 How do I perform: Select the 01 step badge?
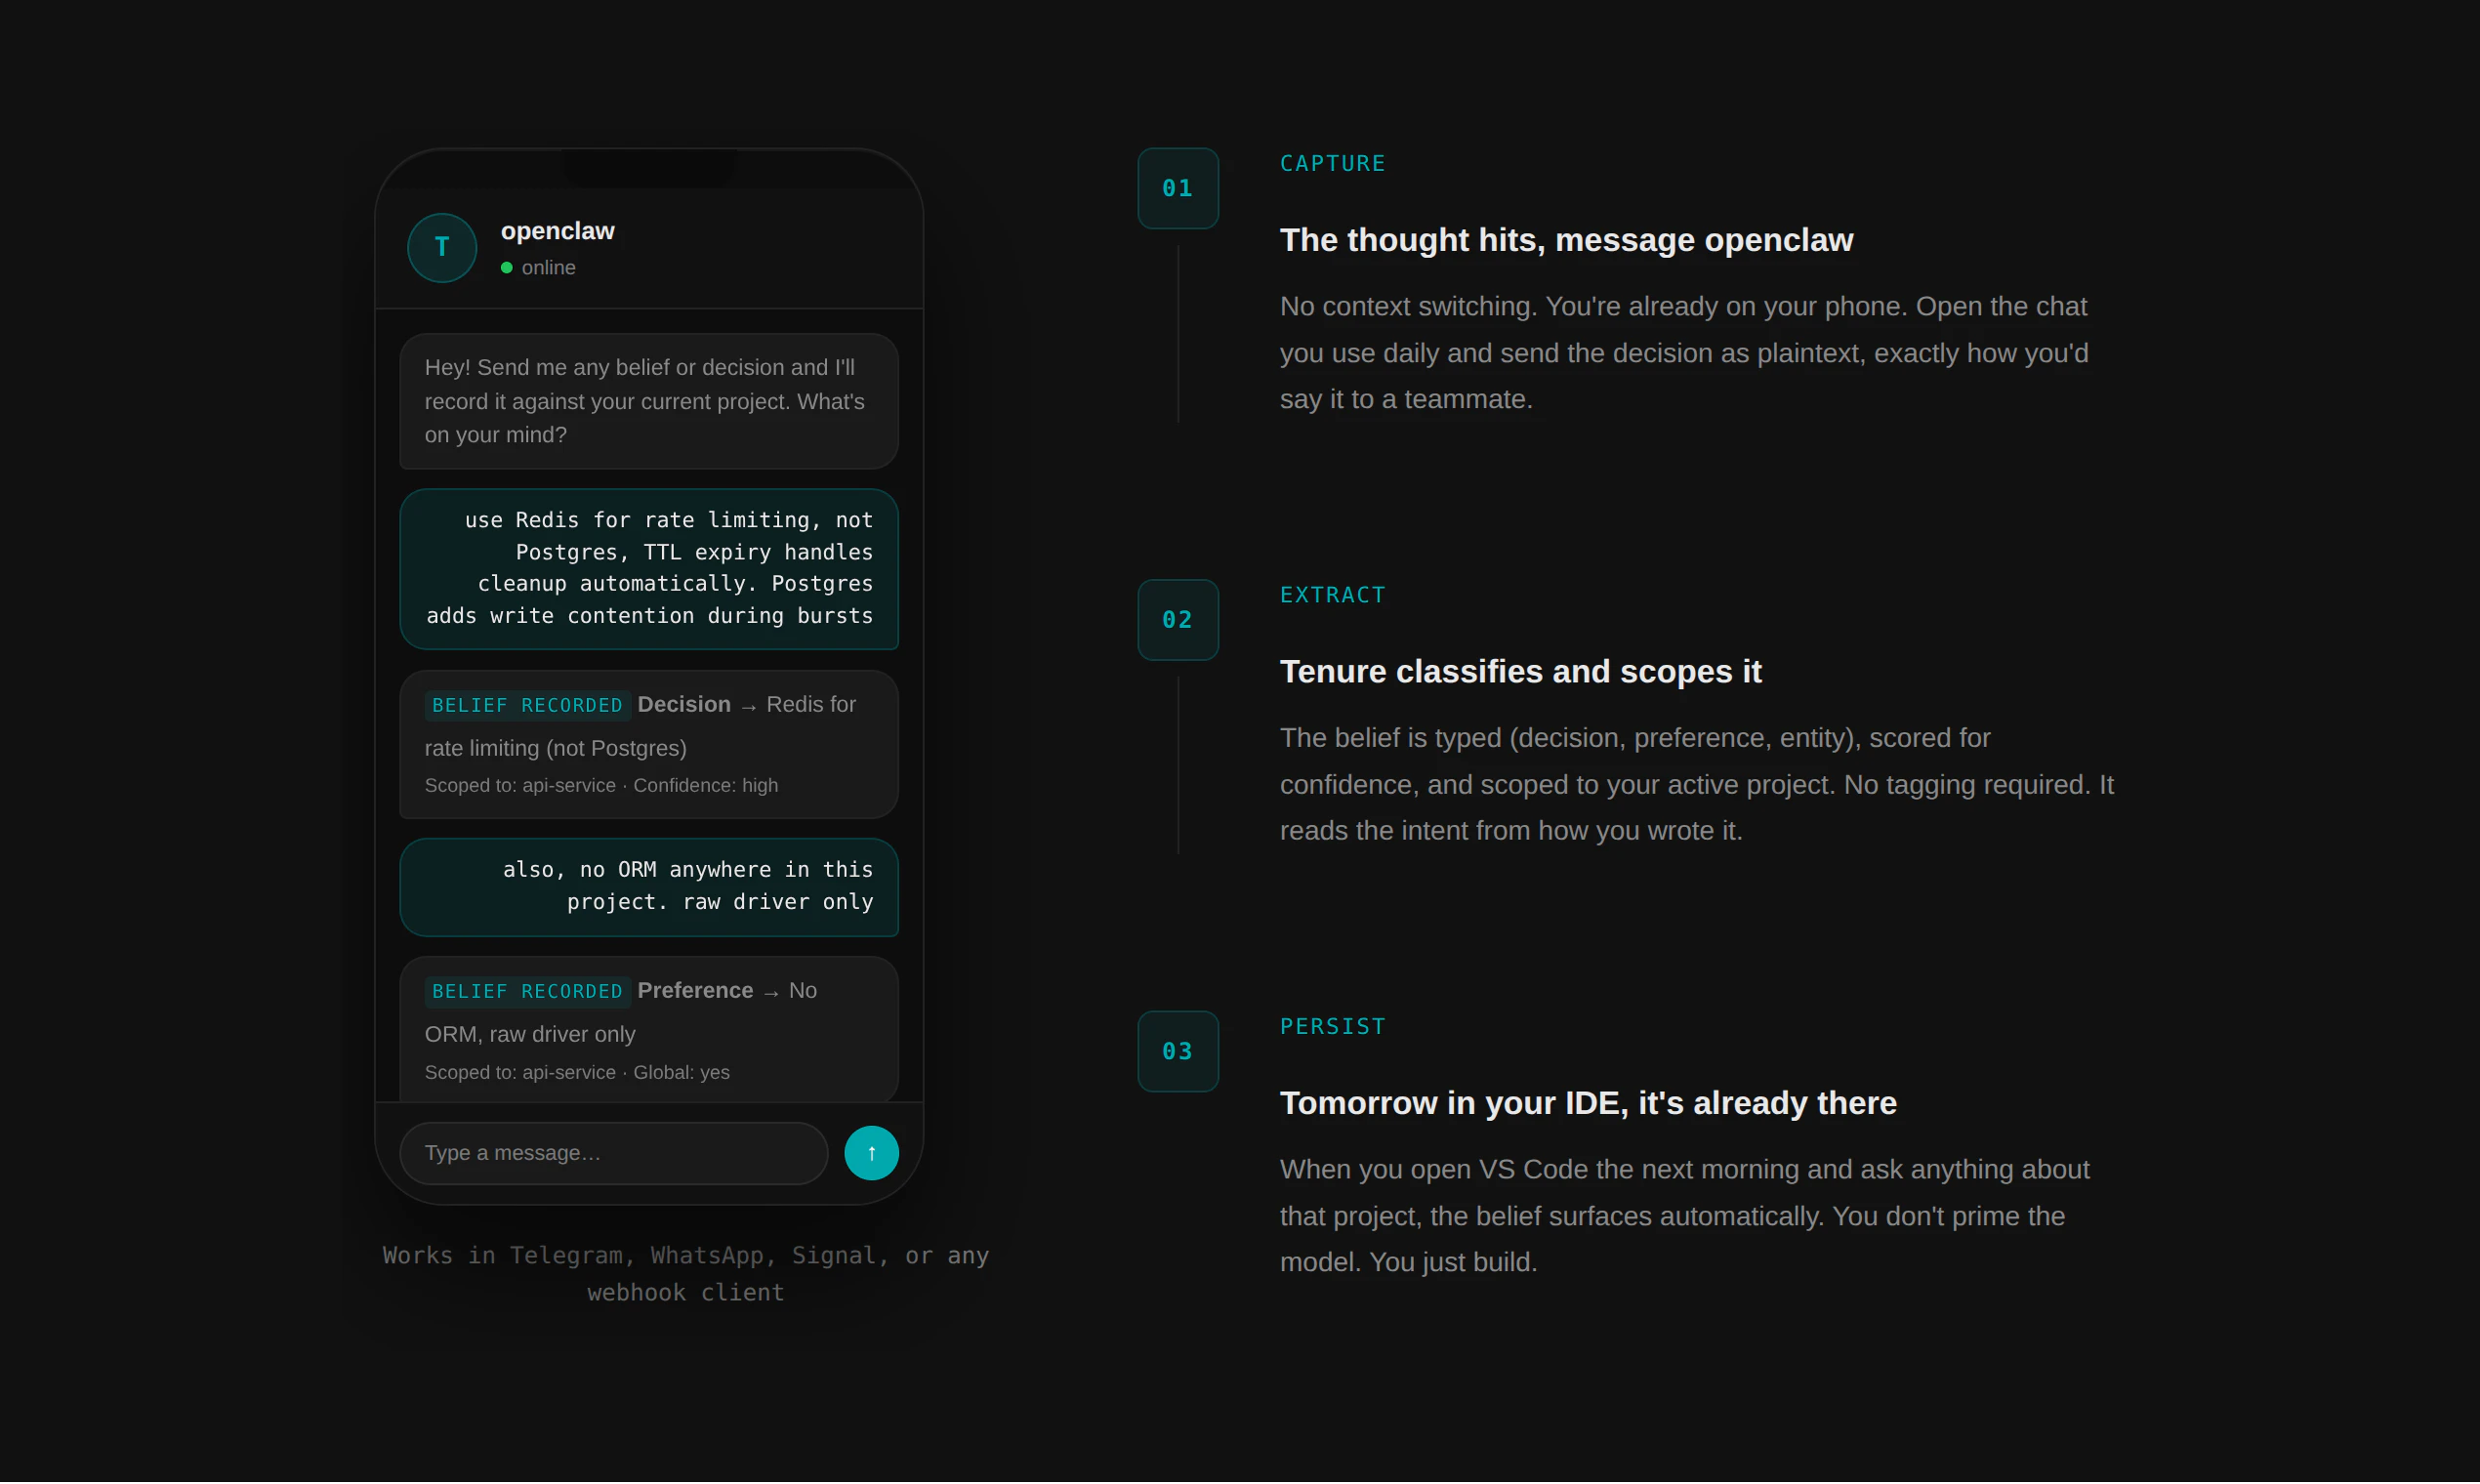1178,188
